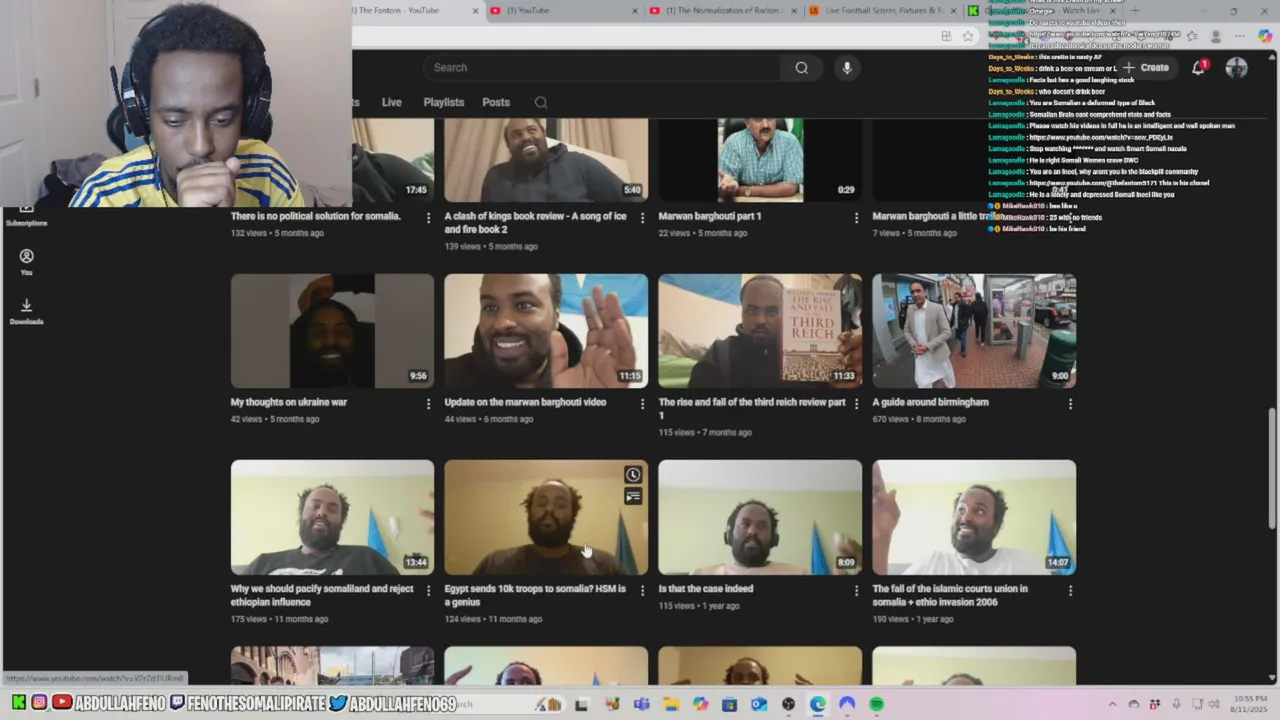
Task: Open Outlook from the taskbar
Action: [759, 704]
